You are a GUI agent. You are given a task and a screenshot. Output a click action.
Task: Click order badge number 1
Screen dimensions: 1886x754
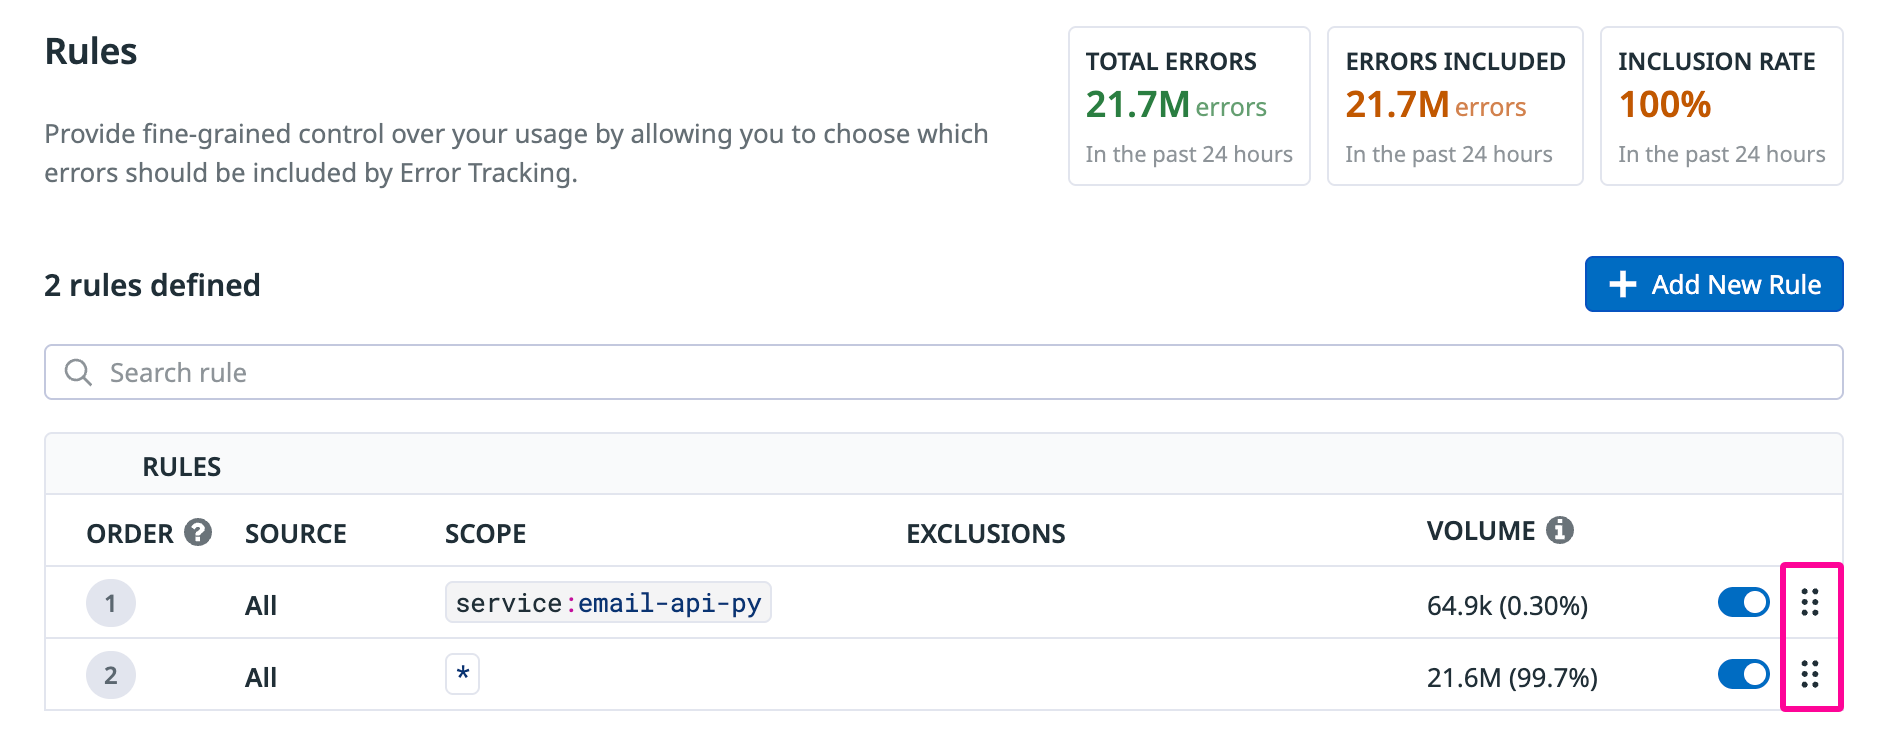(x=111, y=603)
